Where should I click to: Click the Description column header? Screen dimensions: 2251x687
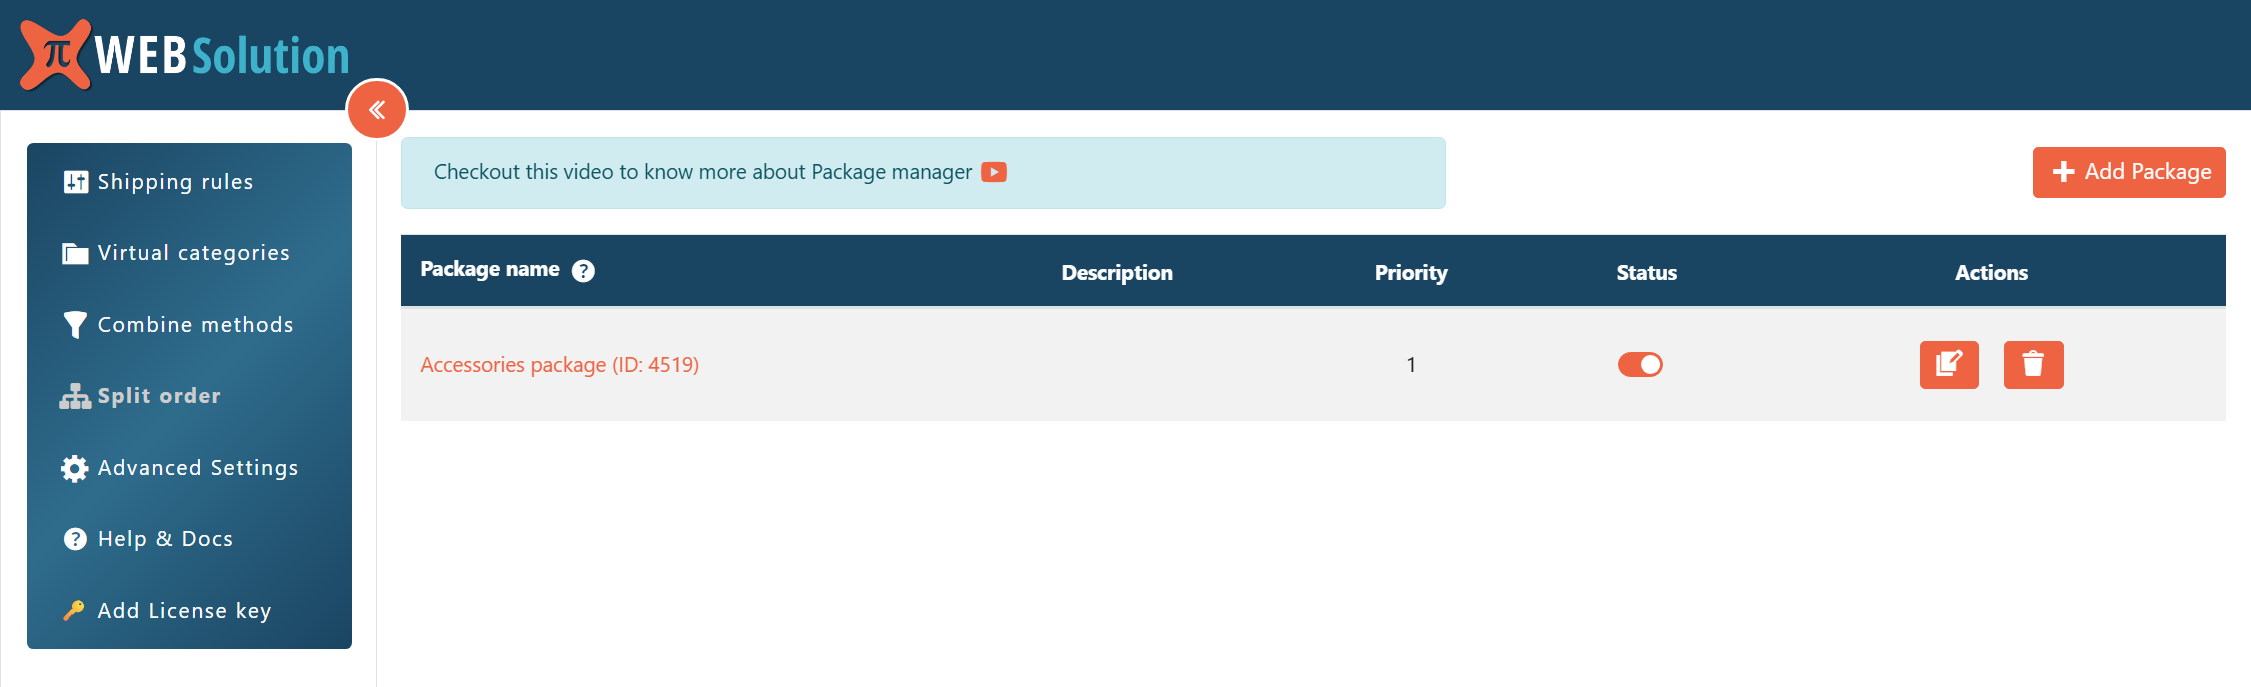[x=1116, y=272]
